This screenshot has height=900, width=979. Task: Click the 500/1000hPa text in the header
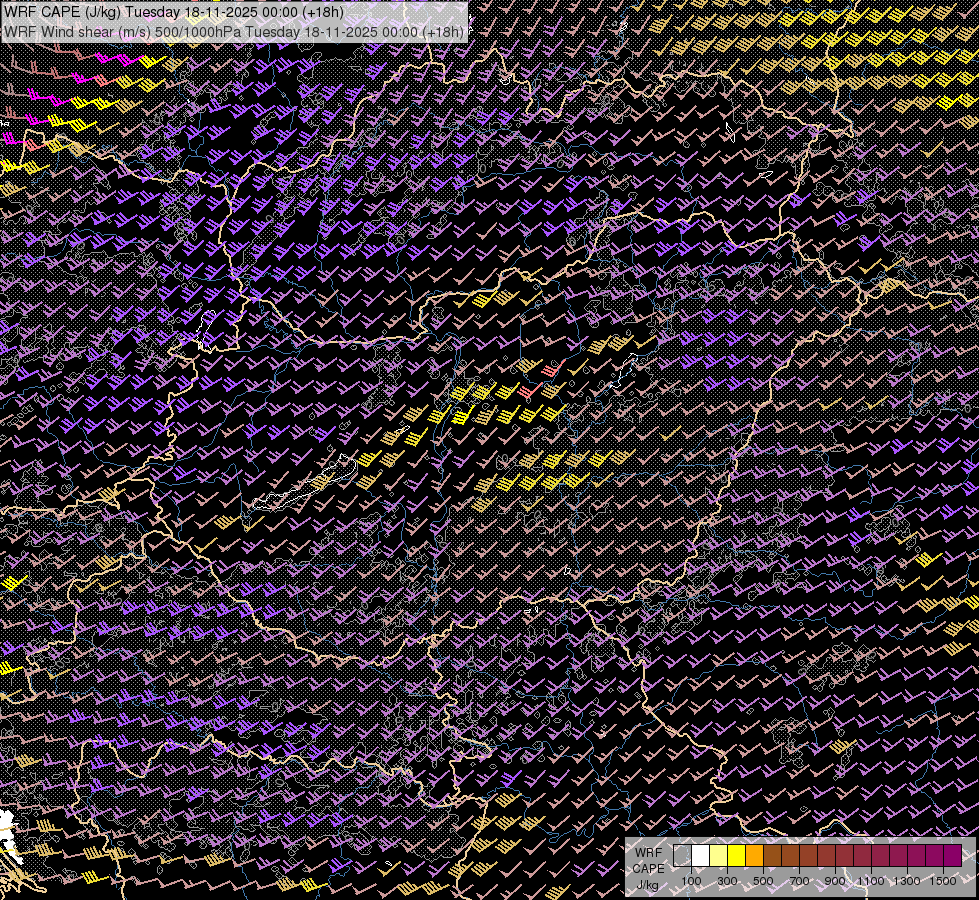coord(198,31)
